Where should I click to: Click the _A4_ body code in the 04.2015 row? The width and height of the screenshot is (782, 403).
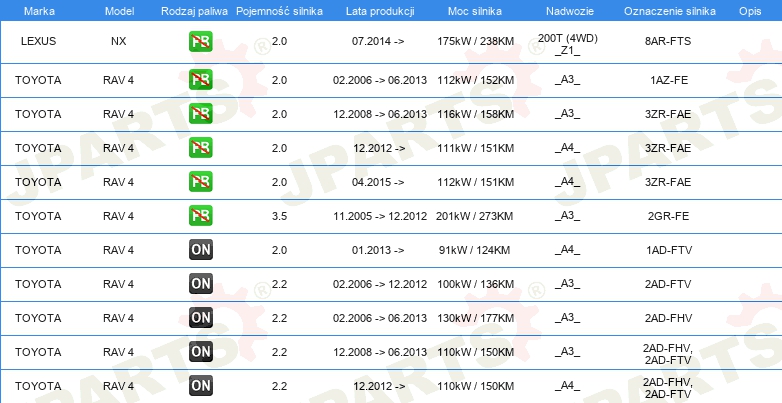(568, 182)
